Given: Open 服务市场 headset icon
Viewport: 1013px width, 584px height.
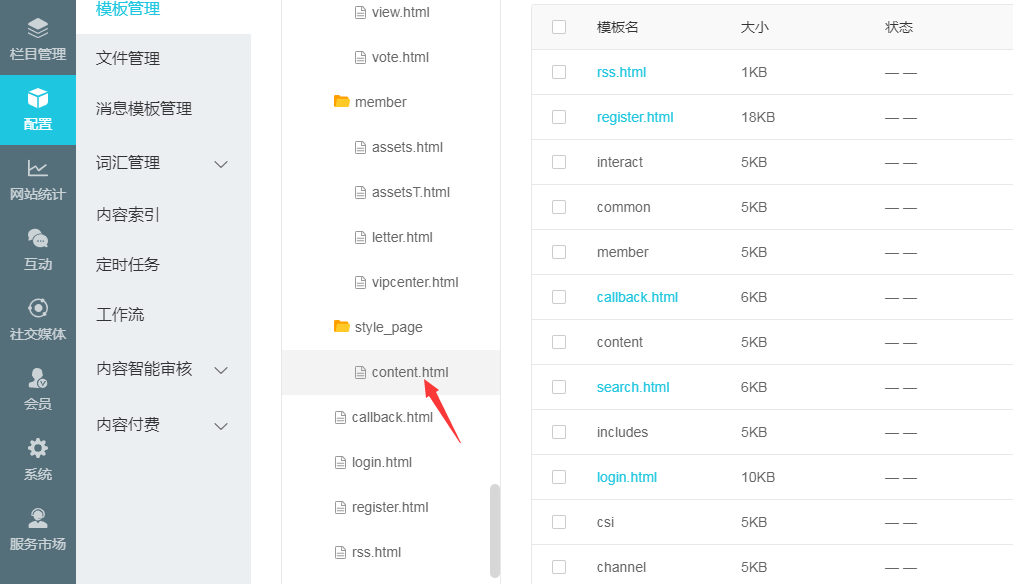Looking at the screenshot, I should coord(38,518).
